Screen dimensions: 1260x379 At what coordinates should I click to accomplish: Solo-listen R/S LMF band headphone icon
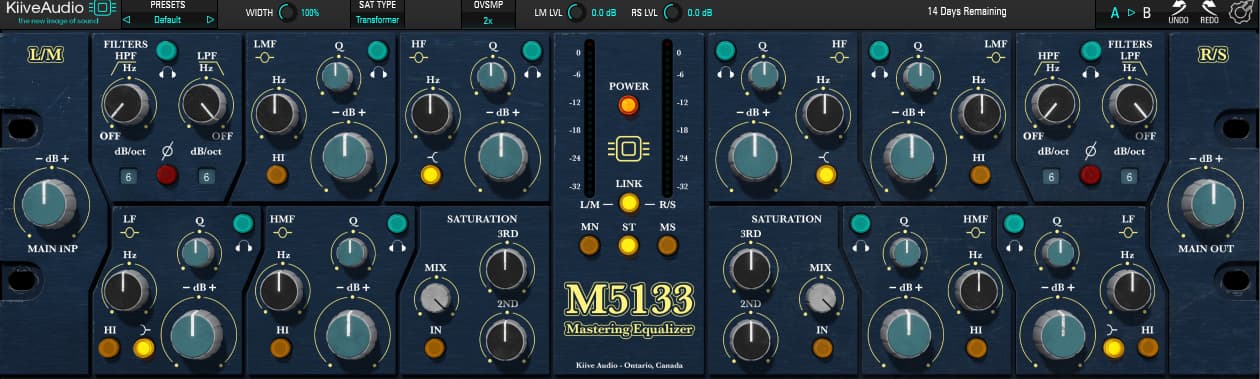(879, 73)
